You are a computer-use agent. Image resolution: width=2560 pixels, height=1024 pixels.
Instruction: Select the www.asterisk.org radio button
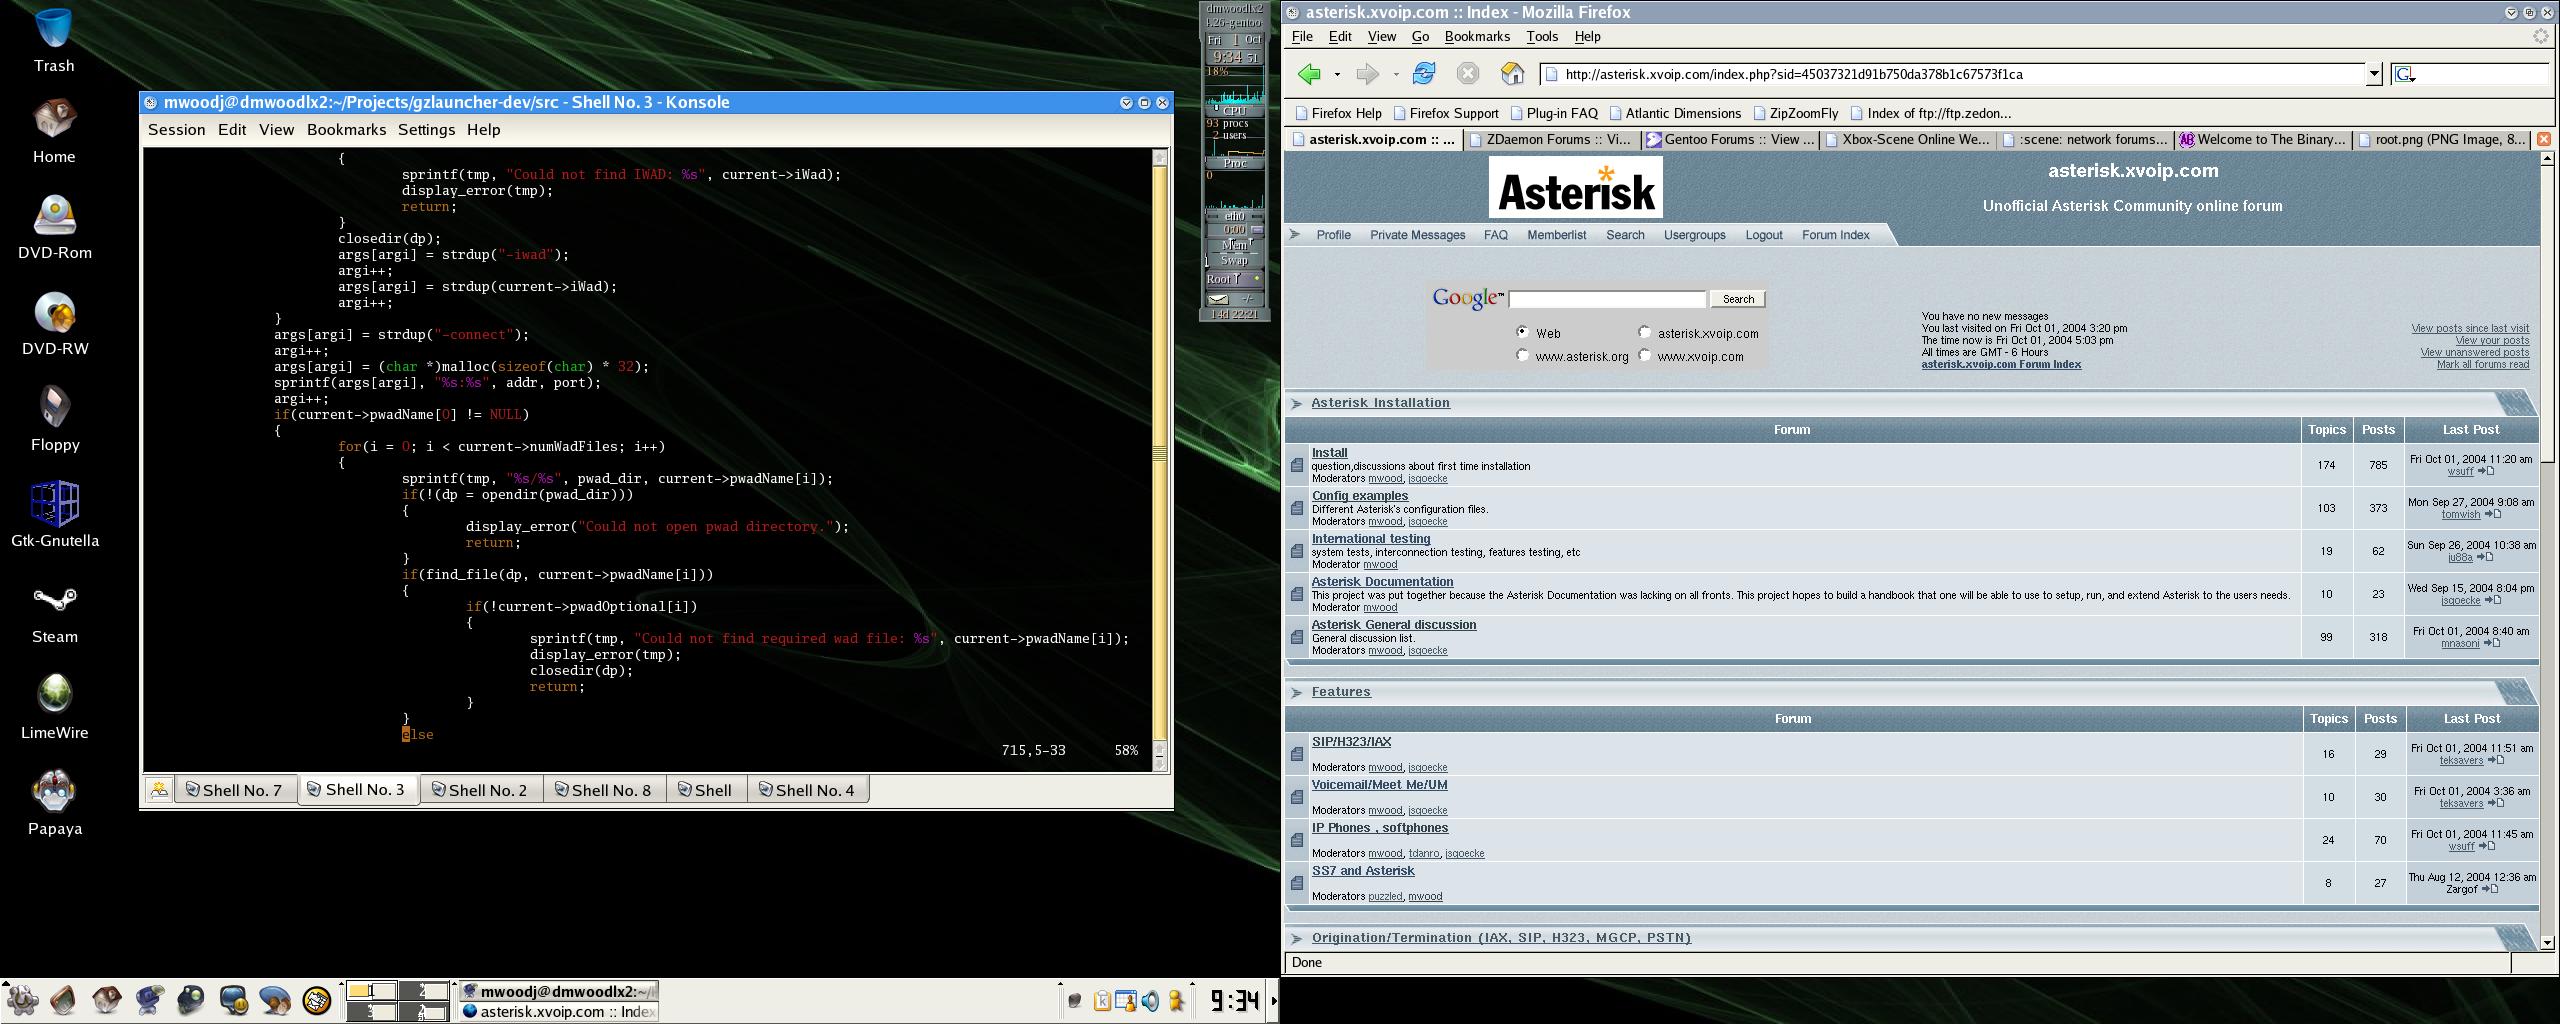1522,355
